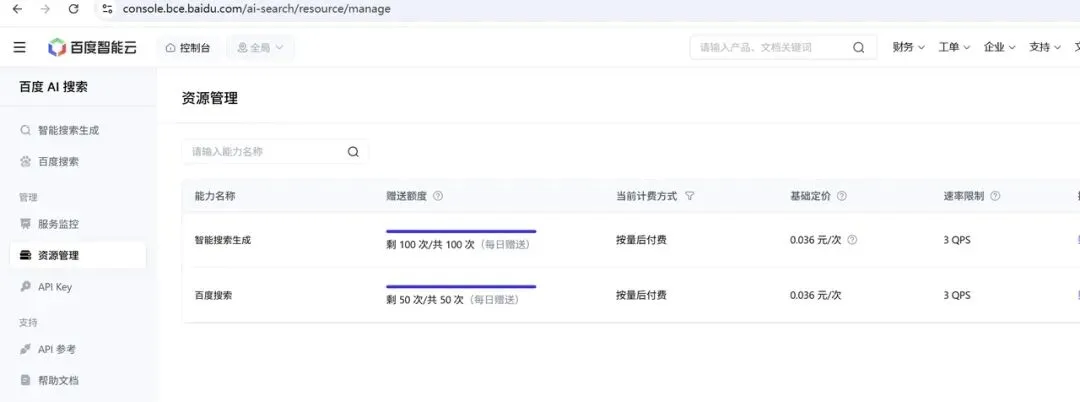The image size is (1080, 402).
Task: Click the search icon beside sidebar 智能搜索生成
Action: click(25, 130)
